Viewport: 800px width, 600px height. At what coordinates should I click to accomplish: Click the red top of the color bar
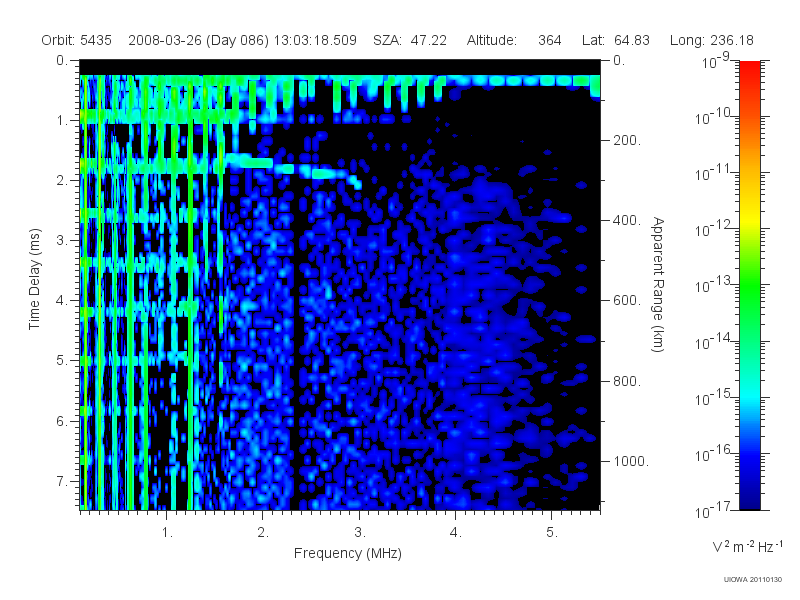tap(750, 69)
